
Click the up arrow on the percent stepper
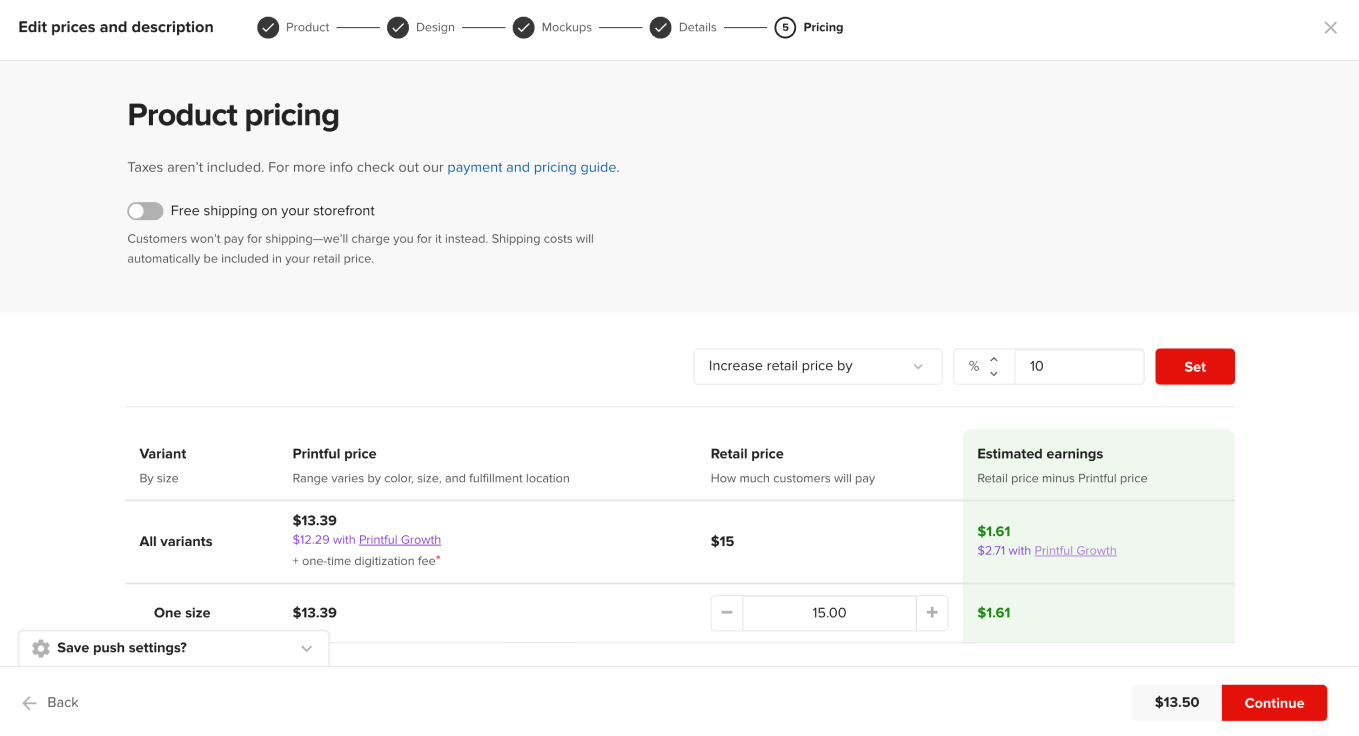pos(995,360)
